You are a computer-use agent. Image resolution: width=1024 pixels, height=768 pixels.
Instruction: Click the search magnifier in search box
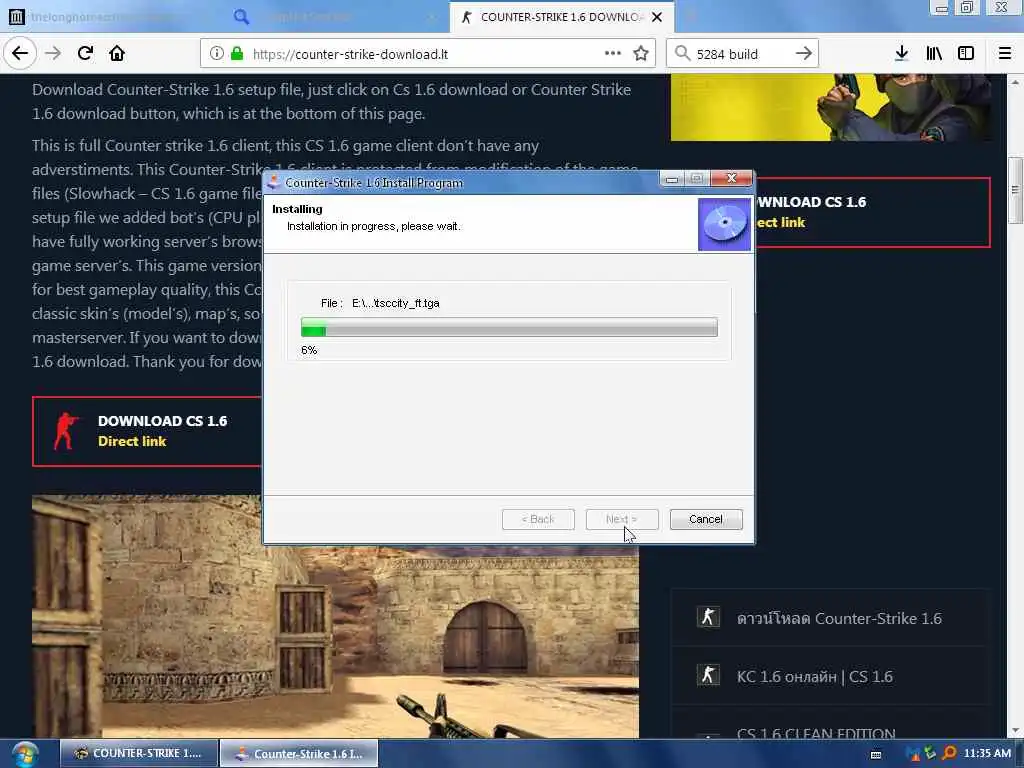[x=682, y=54]
